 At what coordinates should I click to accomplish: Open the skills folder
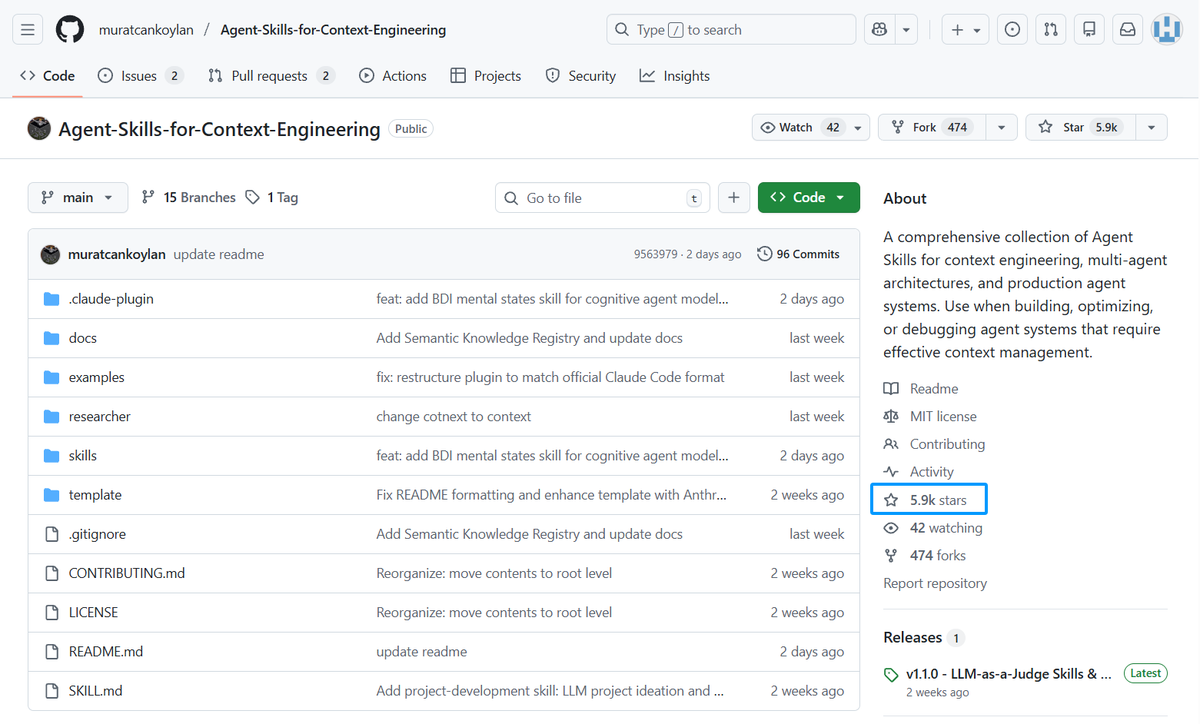(83, 456)
